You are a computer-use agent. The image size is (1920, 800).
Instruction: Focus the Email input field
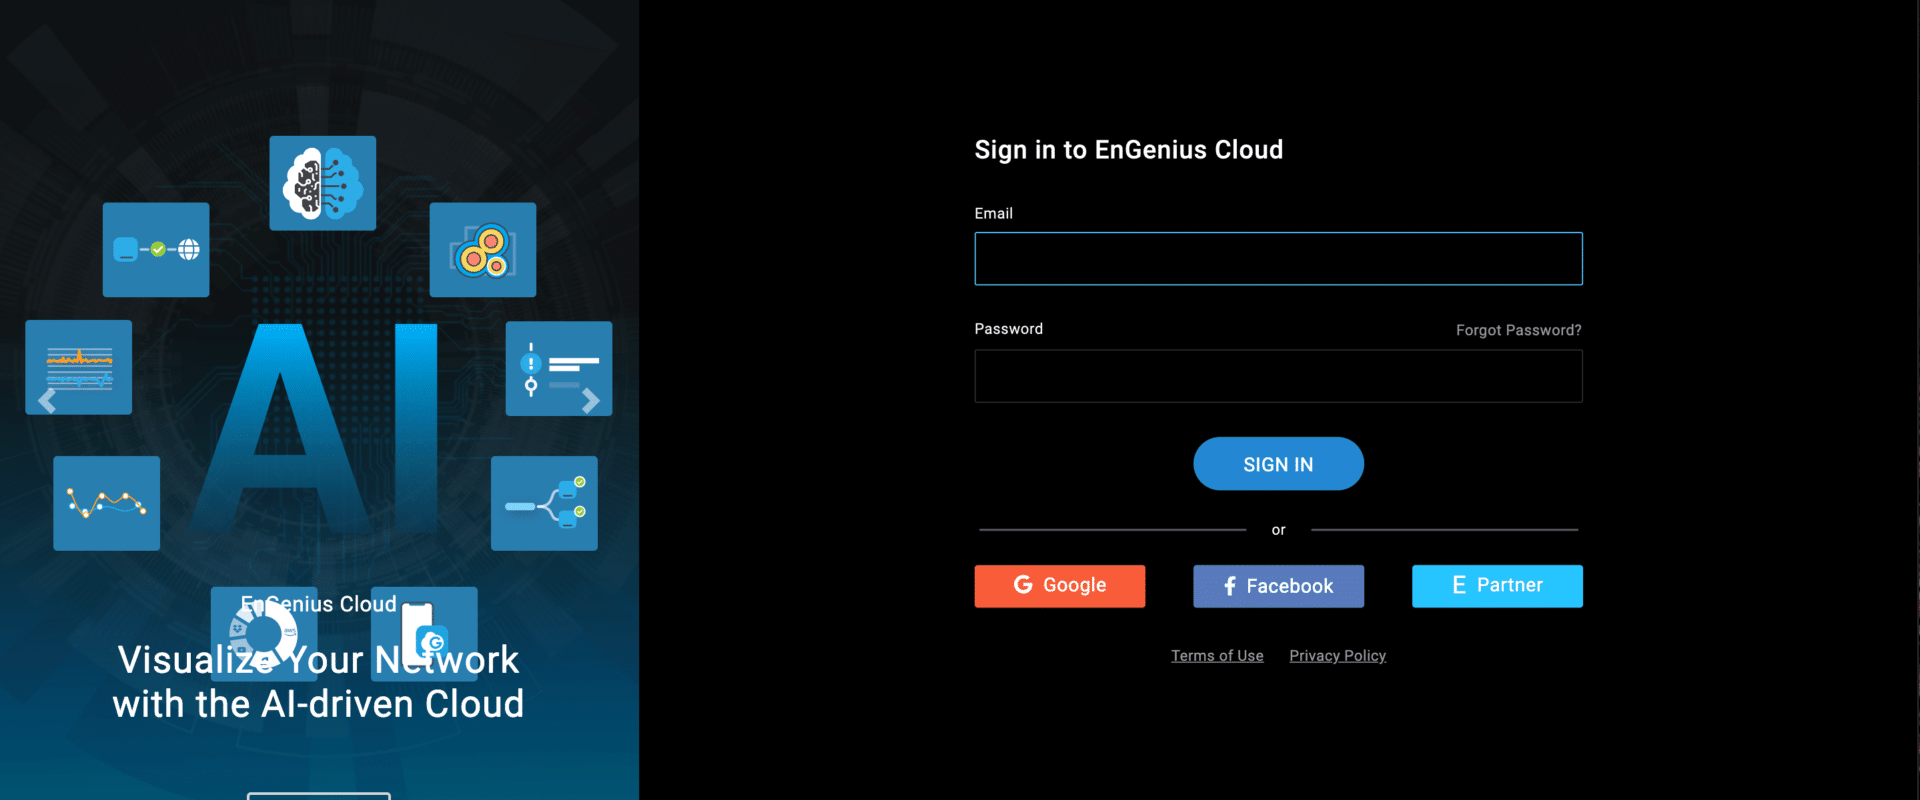coord(1278,259)
